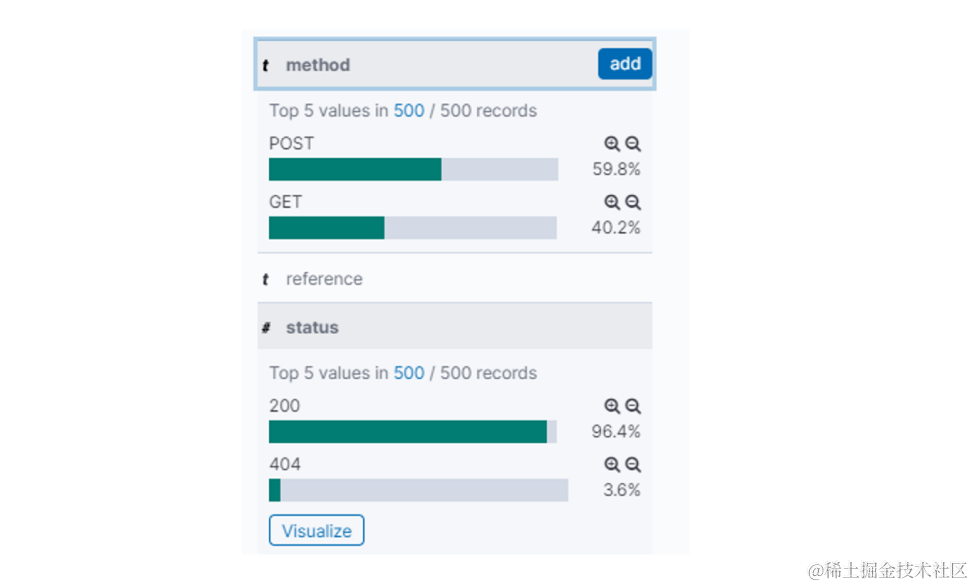Open the 500 records link under status
Viewport: 974px width, 587px height.
point(409,373)
